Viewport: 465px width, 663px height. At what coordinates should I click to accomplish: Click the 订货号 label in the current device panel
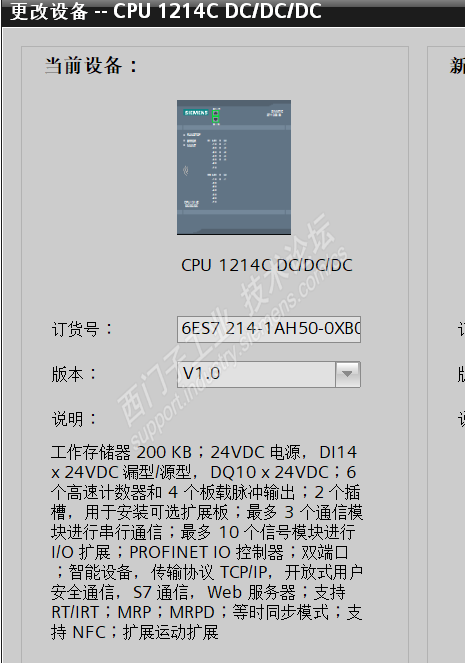coord(82,329)
